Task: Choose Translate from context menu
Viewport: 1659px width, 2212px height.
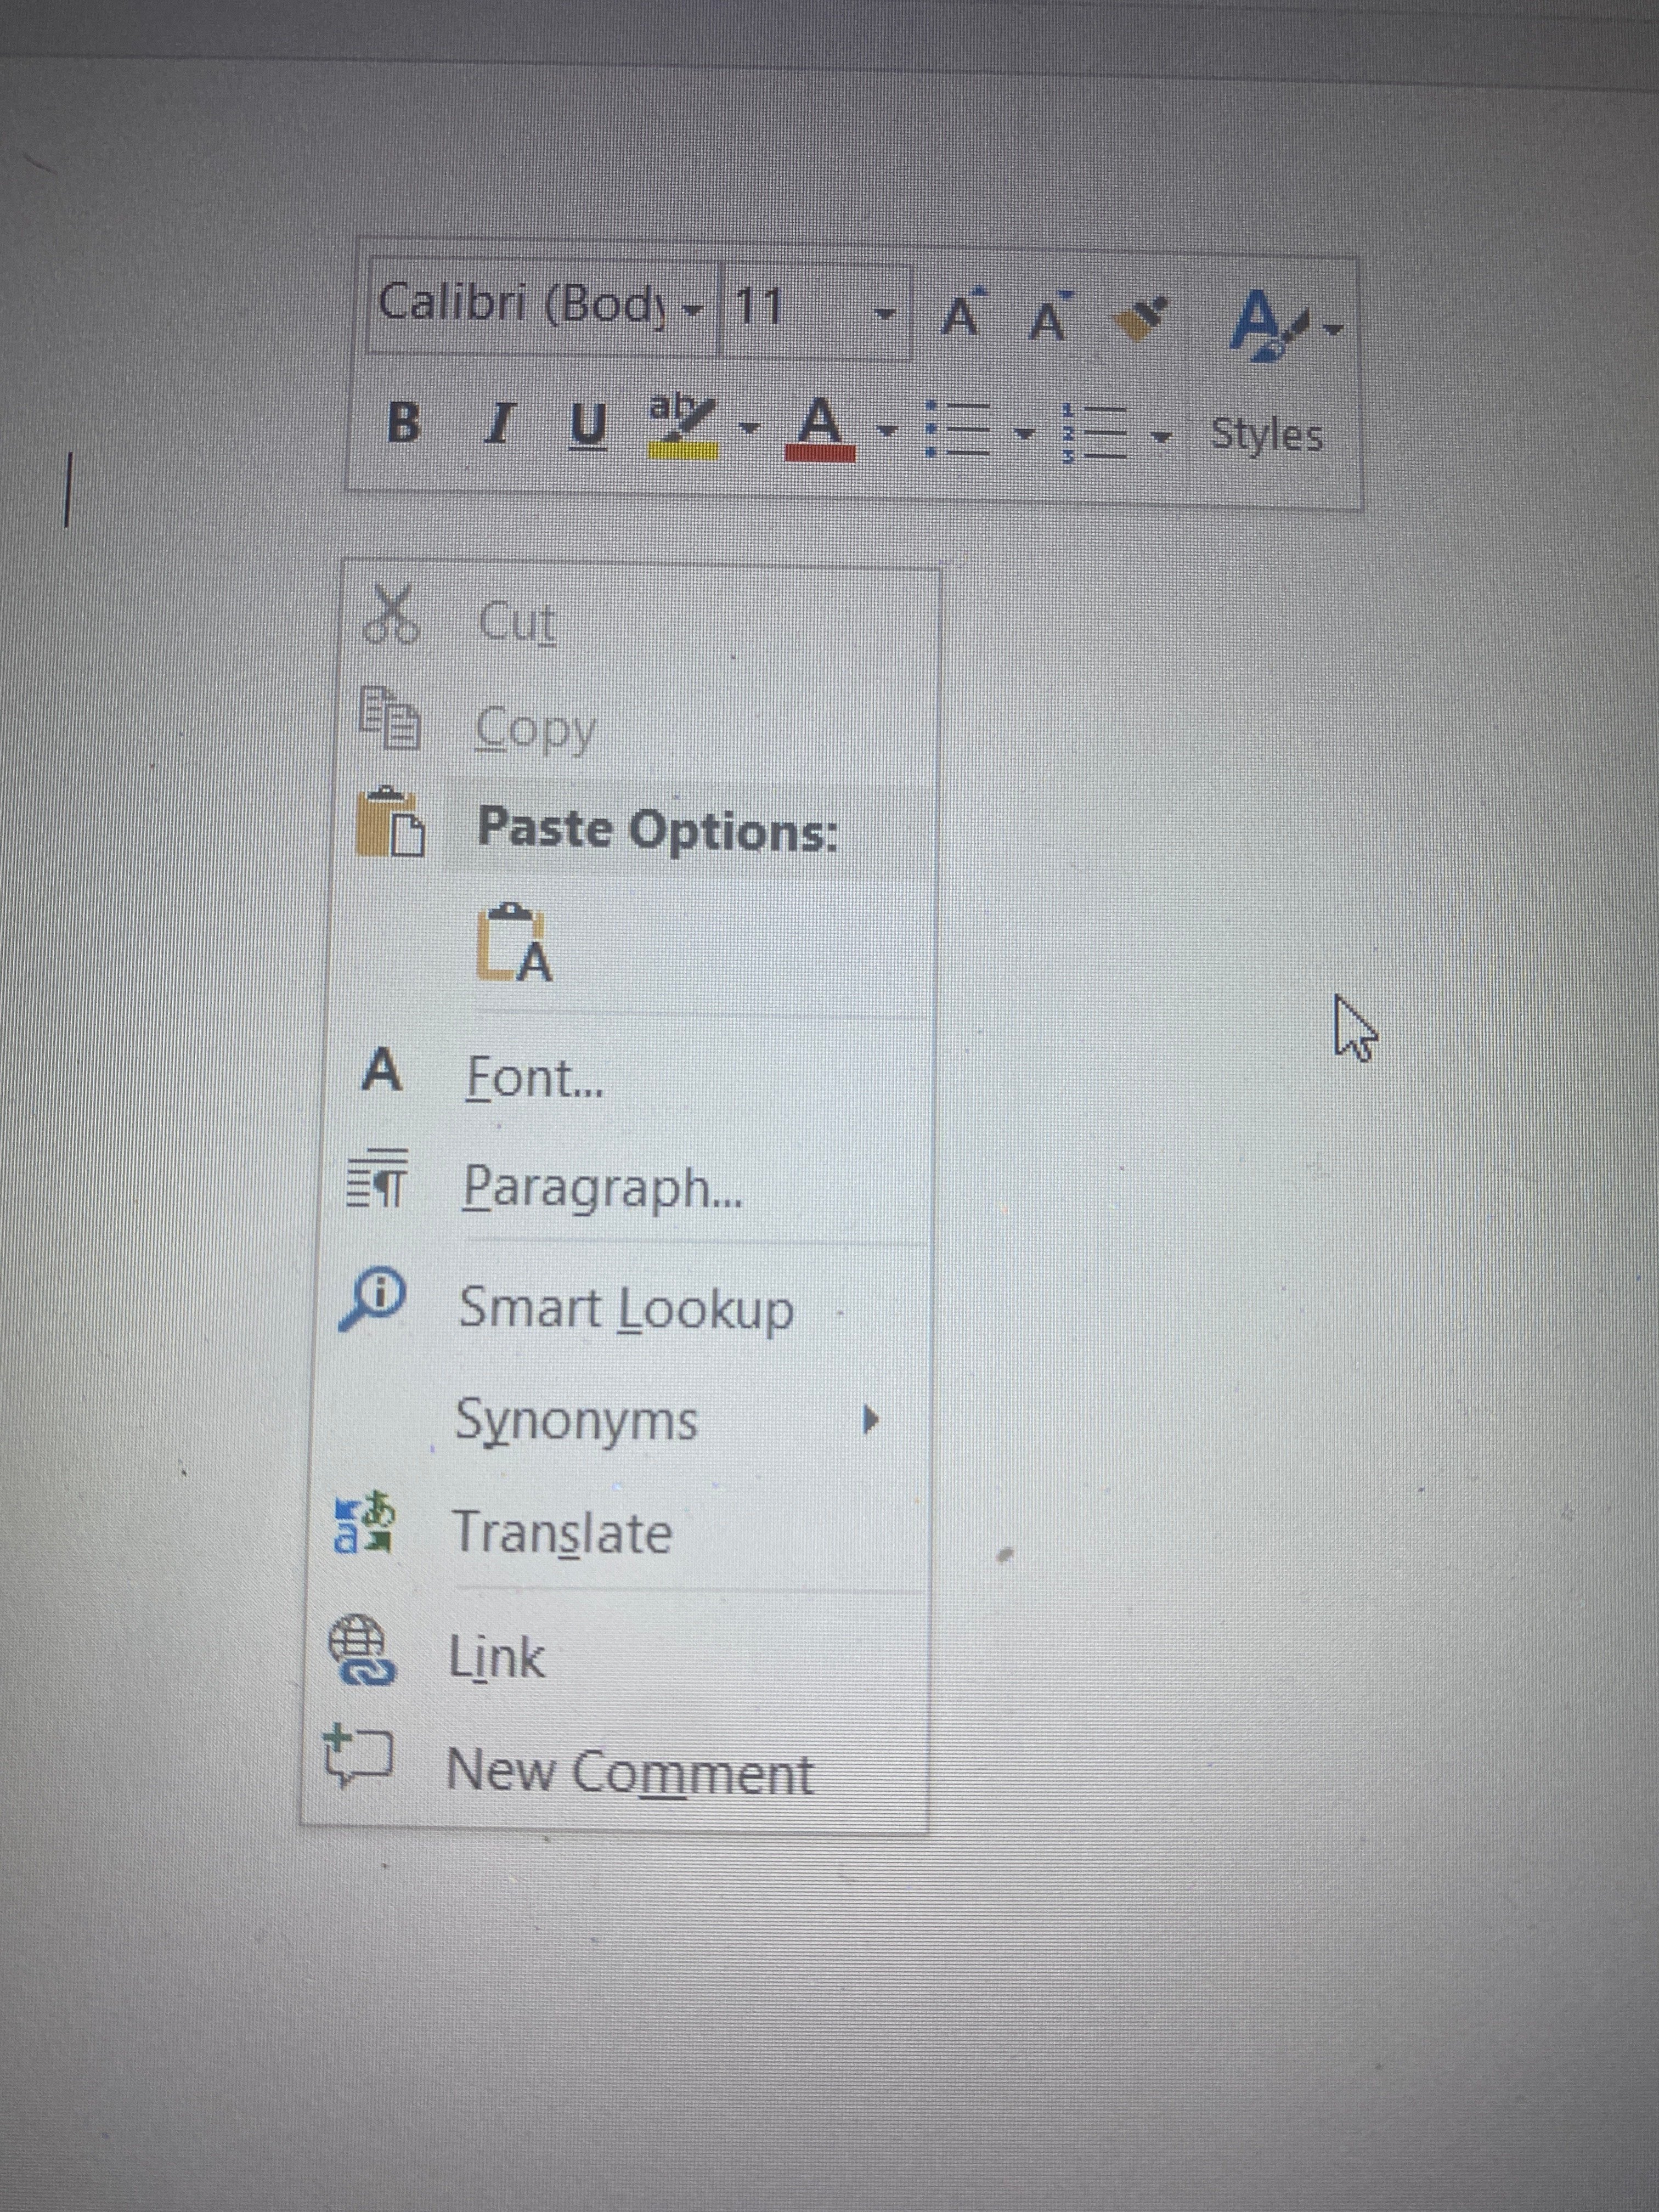Action: coord(562,1532)
